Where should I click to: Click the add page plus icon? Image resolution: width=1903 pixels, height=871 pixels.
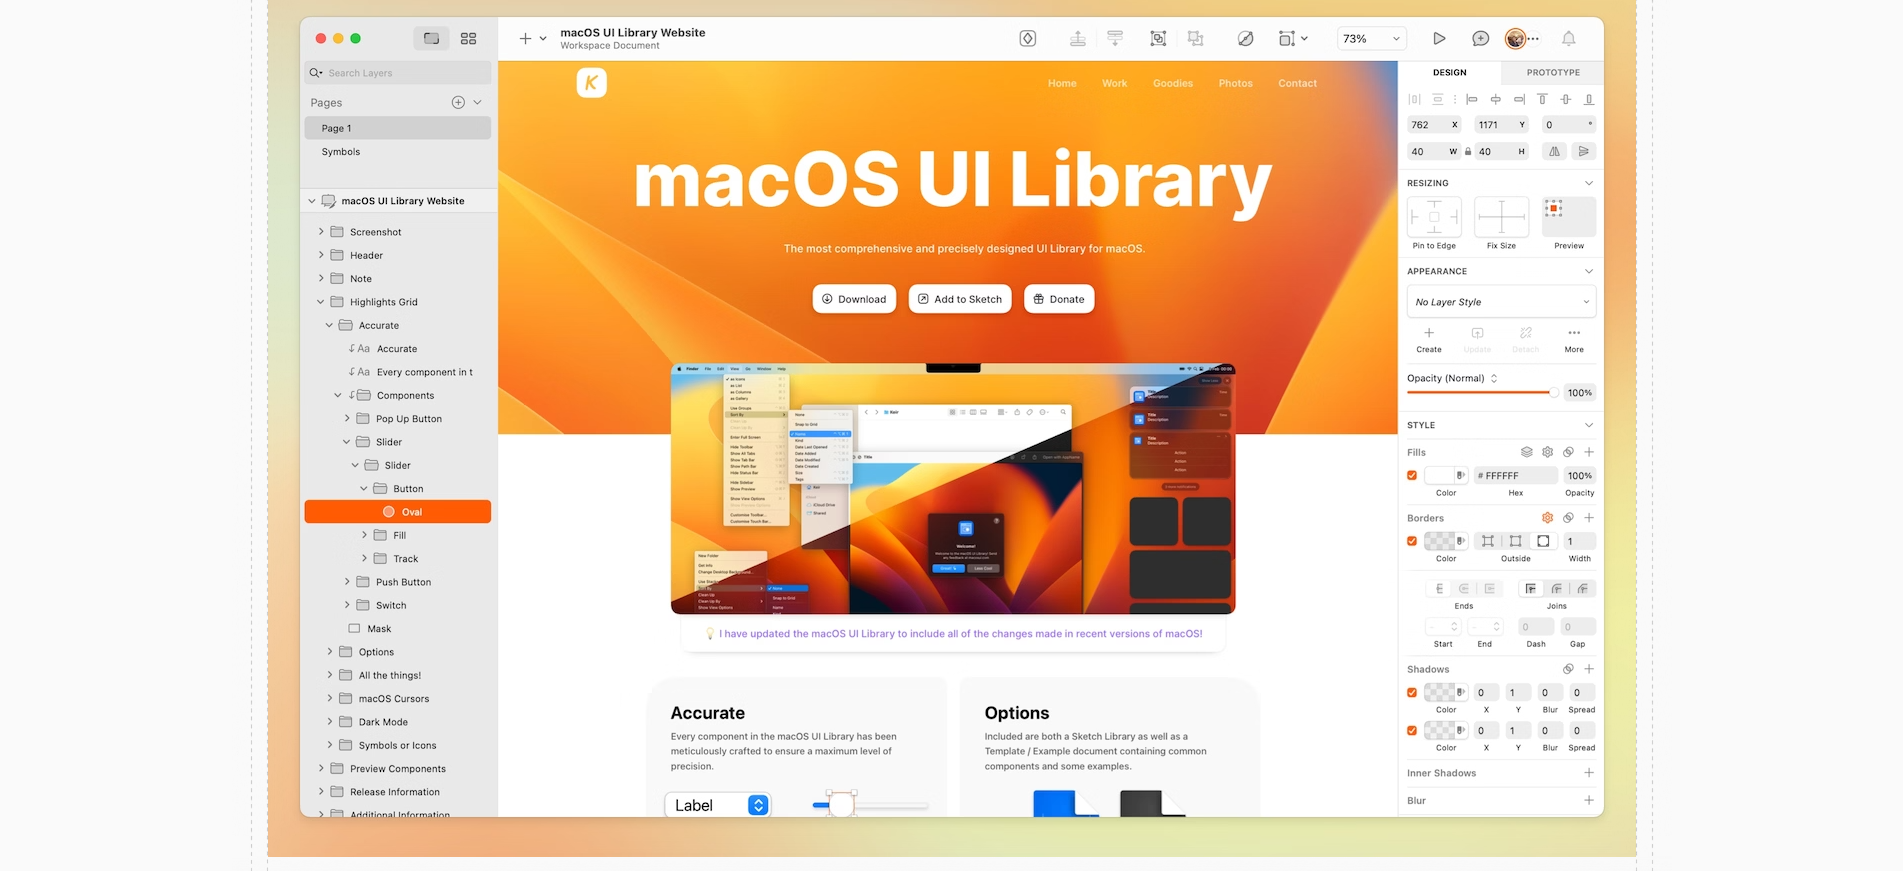coord(458,102)
